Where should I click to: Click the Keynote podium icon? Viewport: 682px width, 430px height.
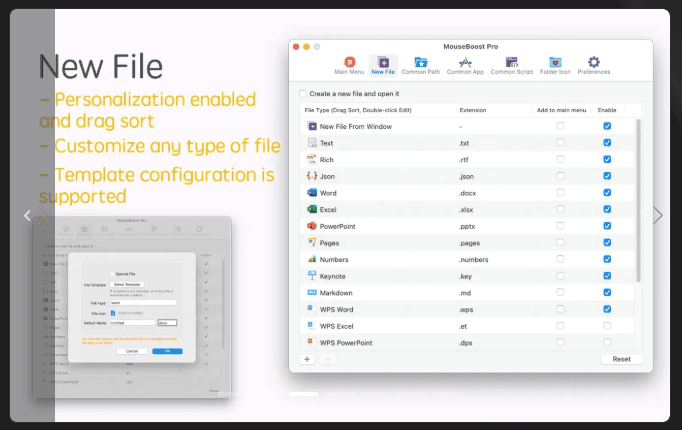coord(312,276)
